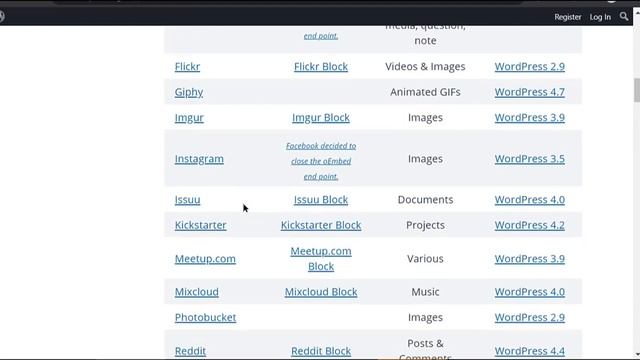Open the Issuu Block link
Viewport: 640px width, 360px height.
point(321,200)
